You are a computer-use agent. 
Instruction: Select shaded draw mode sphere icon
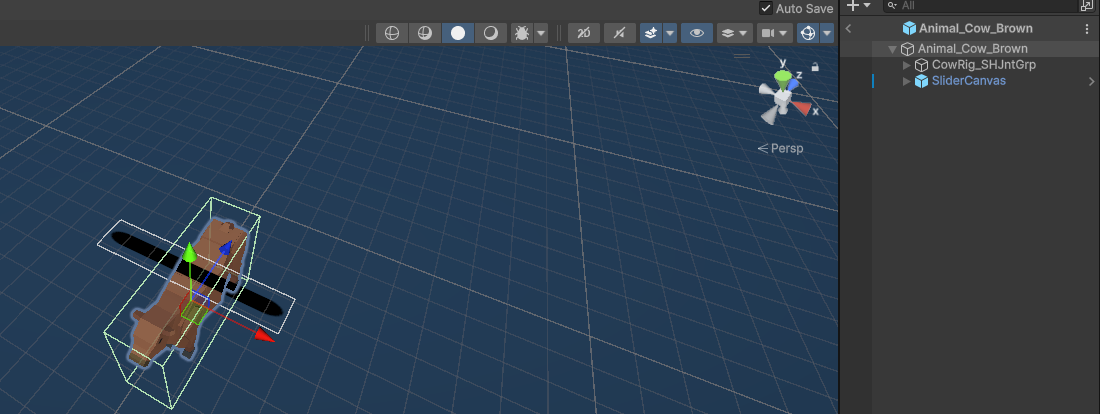pyautogui.click(x=457, y=33)
